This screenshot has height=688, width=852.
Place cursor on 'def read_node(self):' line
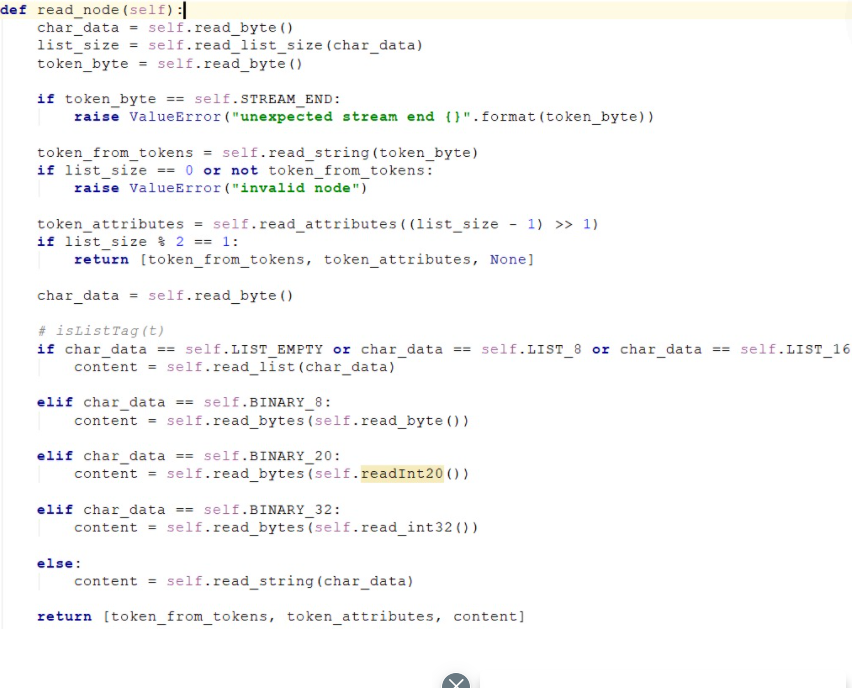[93, 10]
